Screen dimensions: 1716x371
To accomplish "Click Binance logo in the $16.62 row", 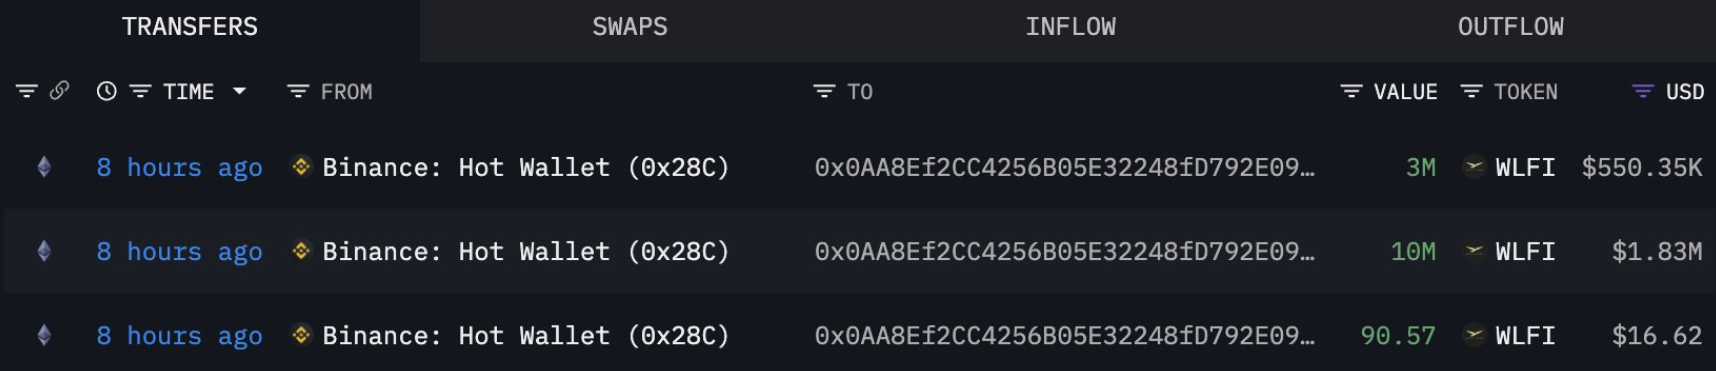I will 301,335.
